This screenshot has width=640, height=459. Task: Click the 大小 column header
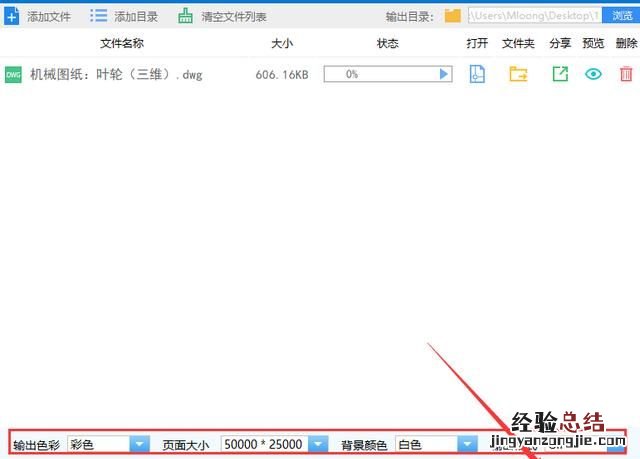click(x=282, y=43)
